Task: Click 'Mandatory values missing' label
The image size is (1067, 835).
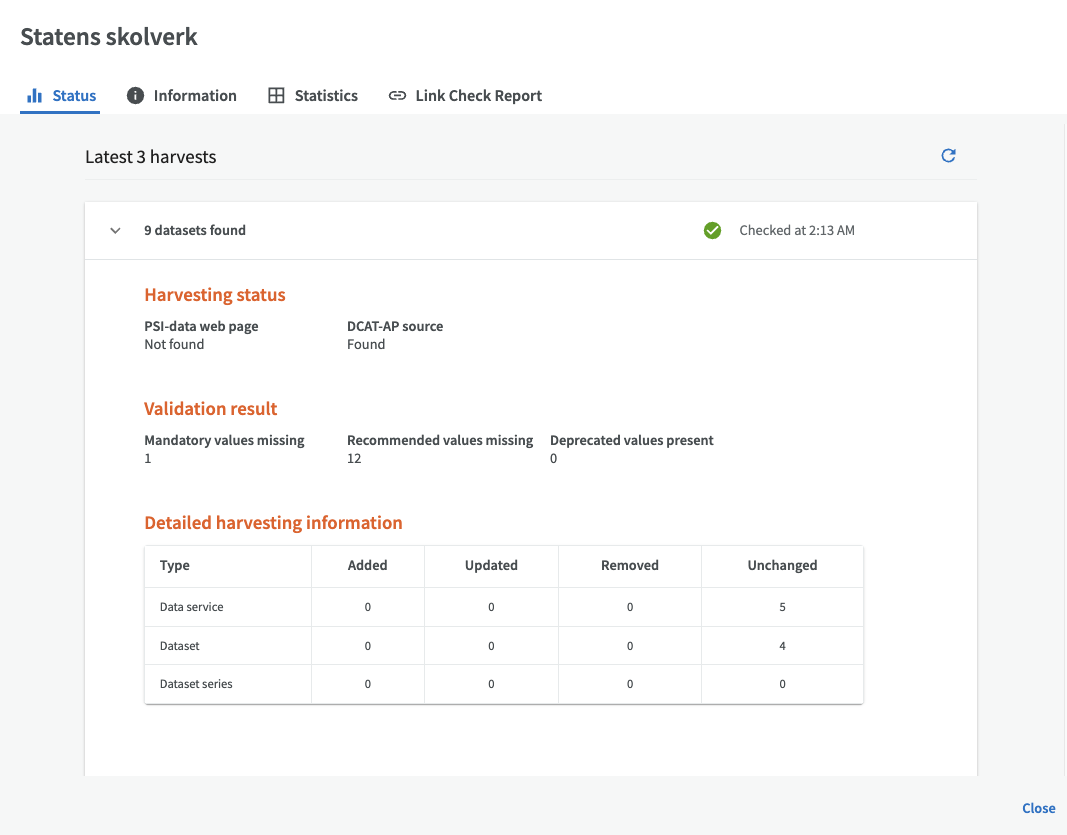Action: (224, 440)
